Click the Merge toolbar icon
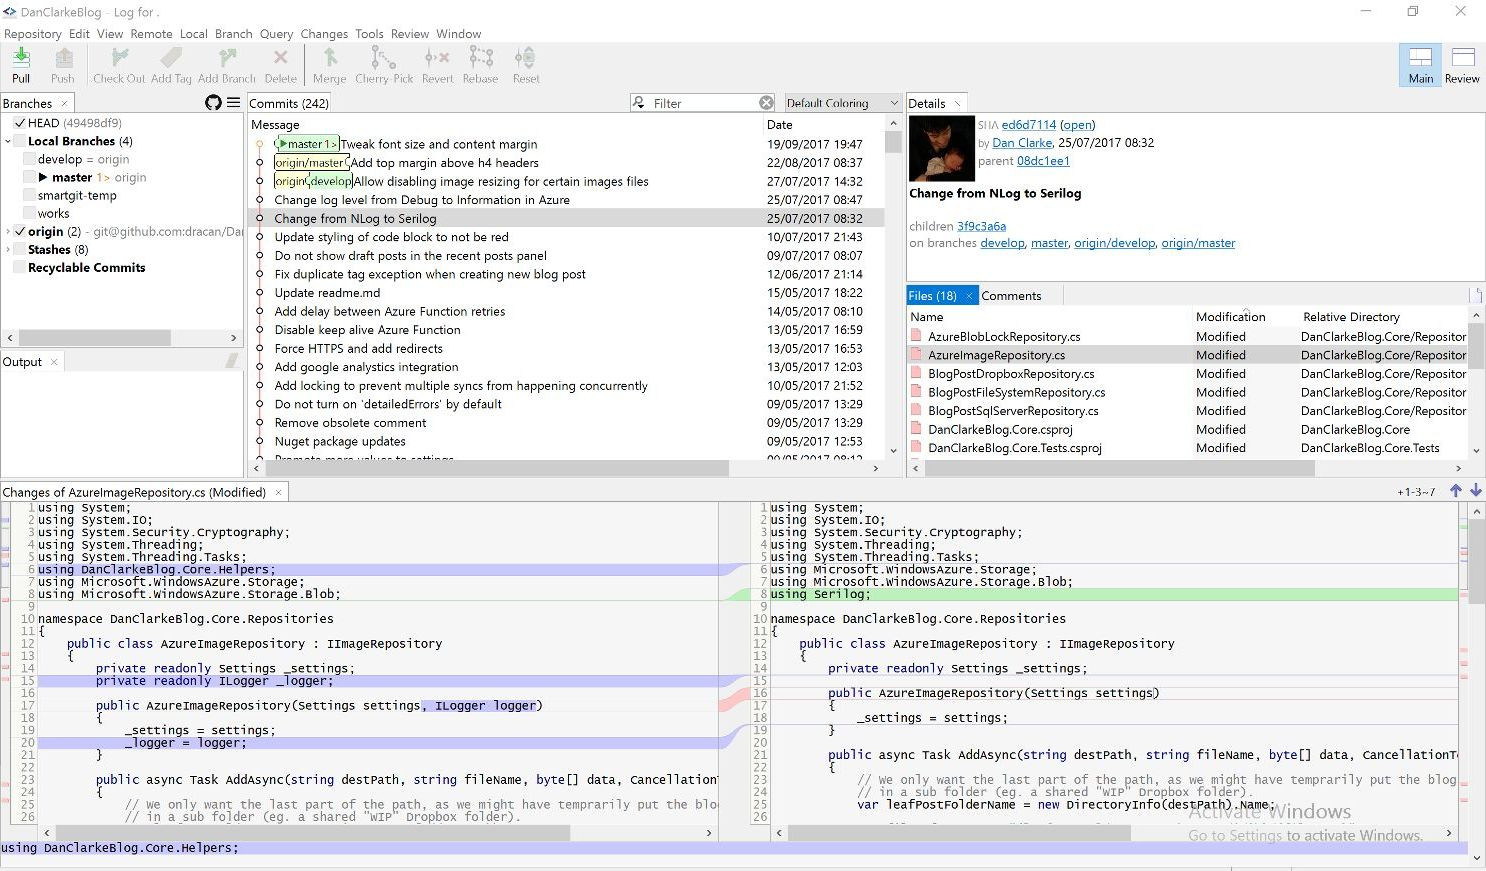The image size is (1486, 871). click(x=329, y=64)
